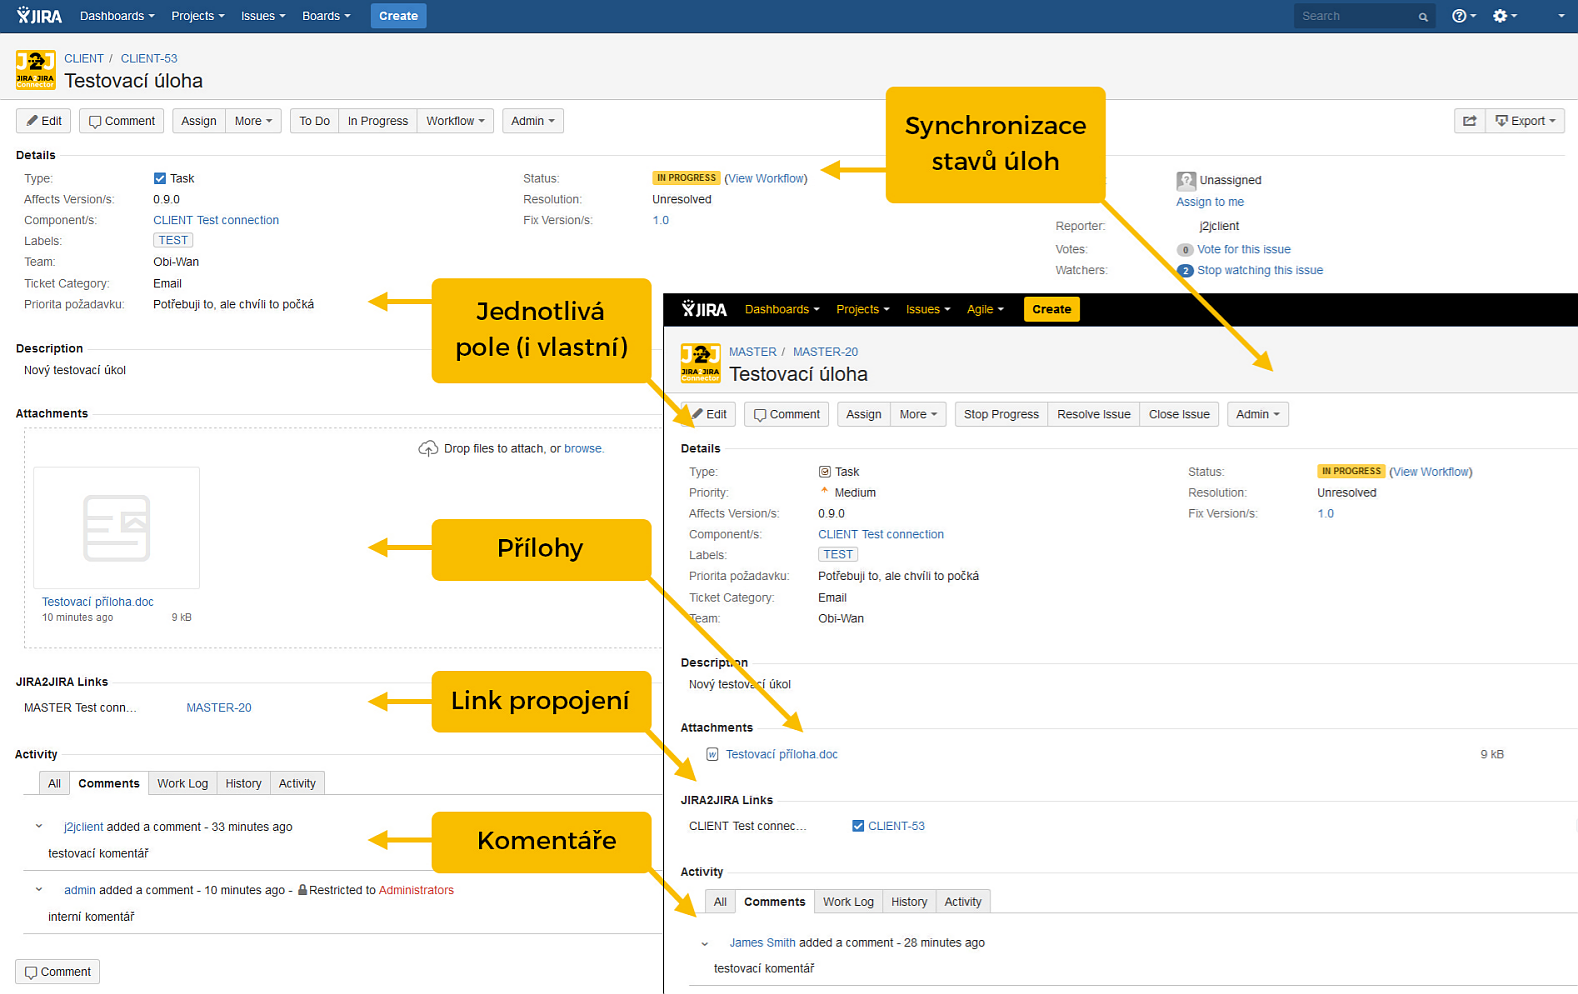The image size is (1578, 994).
Task: Switch to the History tab in CLIENT-53 Activity
Action: (x=243, y=784)
